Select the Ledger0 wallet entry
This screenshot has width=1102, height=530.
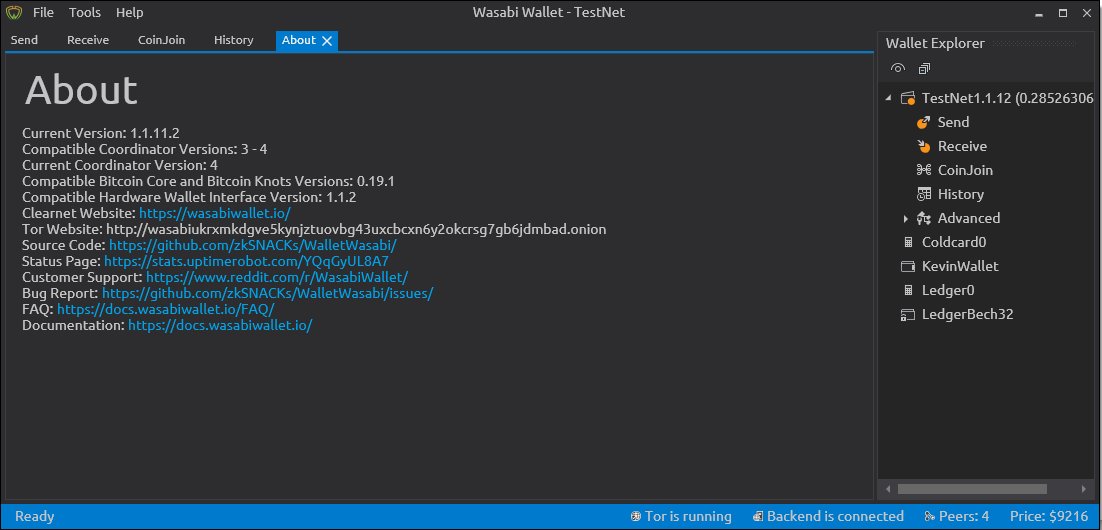pyautogui.click(x=948, y=290)
